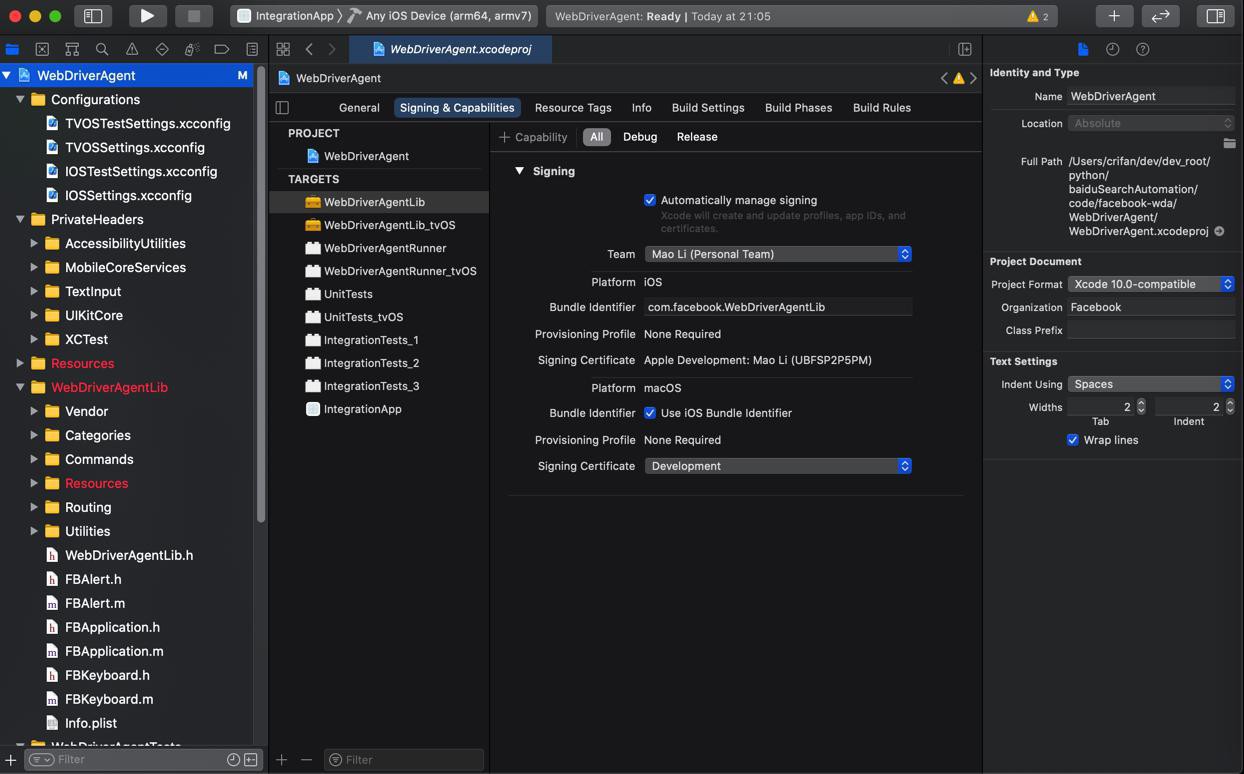Add an editor pane on right
1244x774 pixels.
click(x=965, y=49)
